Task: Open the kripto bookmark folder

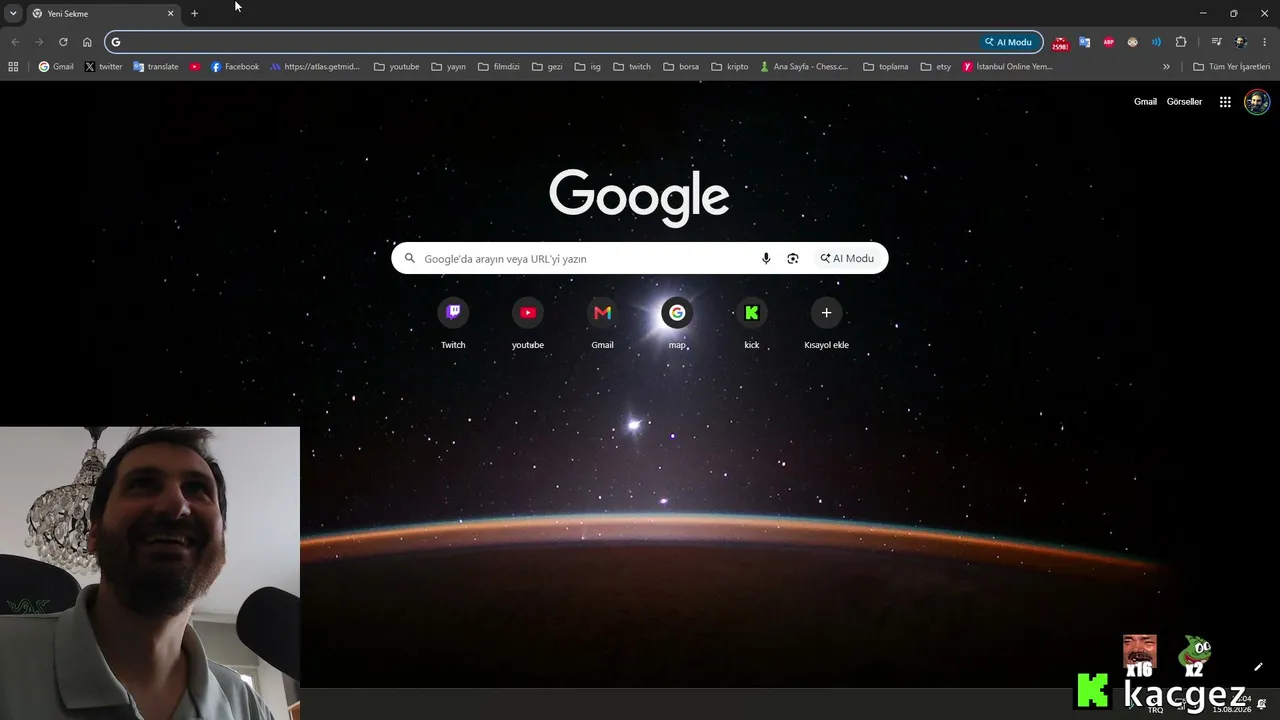Action: coord(730,67)
